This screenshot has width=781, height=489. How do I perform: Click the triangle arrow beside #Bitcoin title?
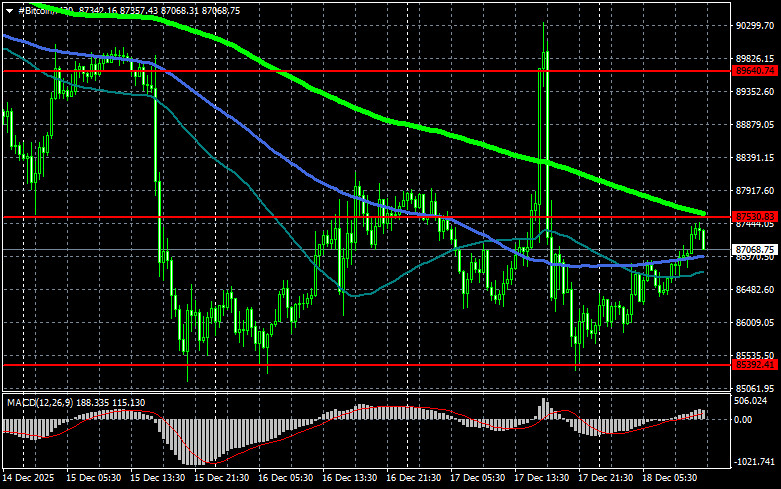pos(8,9)
